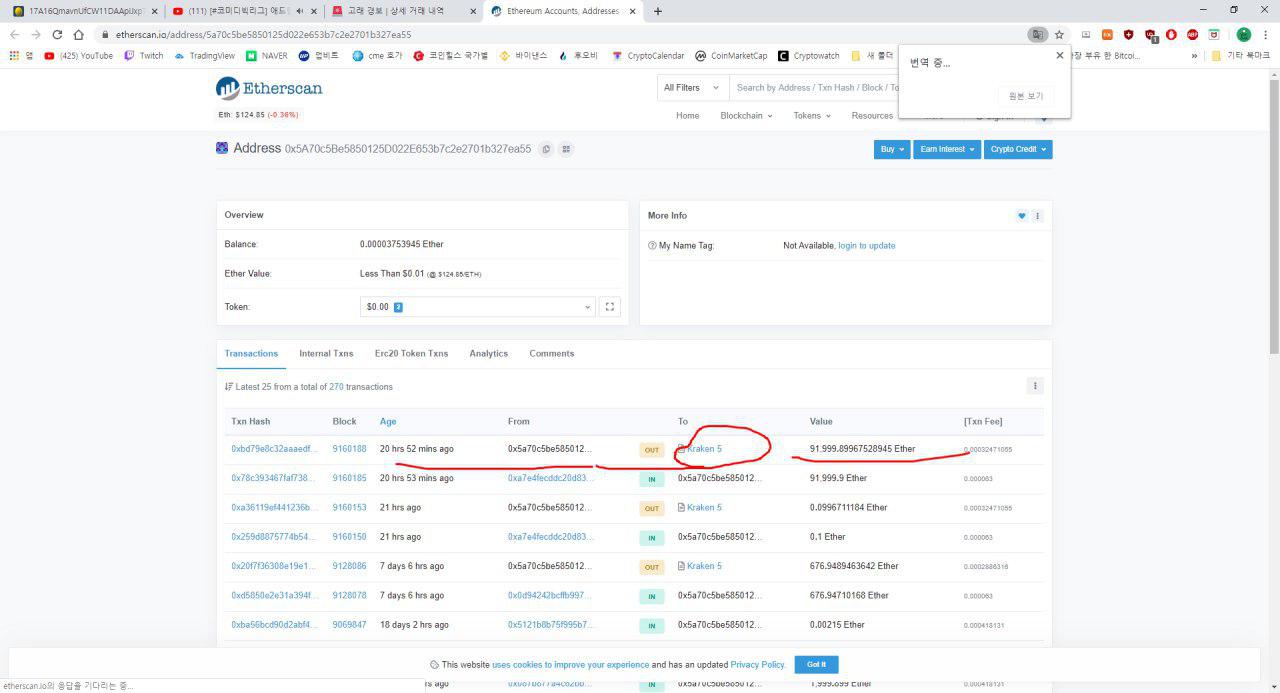Click the original view button in translate popup
The height and width of the screenshot is (693, 1280).
click(1025, 96)
